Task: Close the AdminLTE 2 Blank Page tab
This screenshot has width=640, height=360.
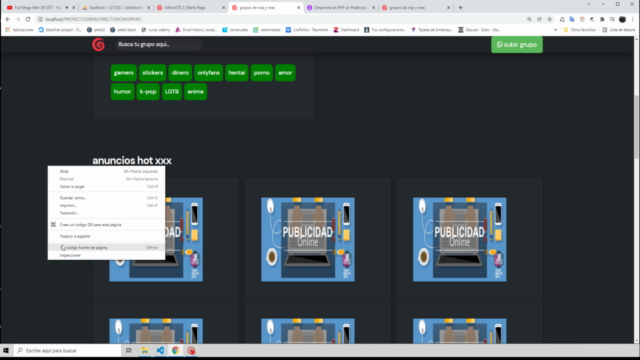Action: [x=223, y=7]
